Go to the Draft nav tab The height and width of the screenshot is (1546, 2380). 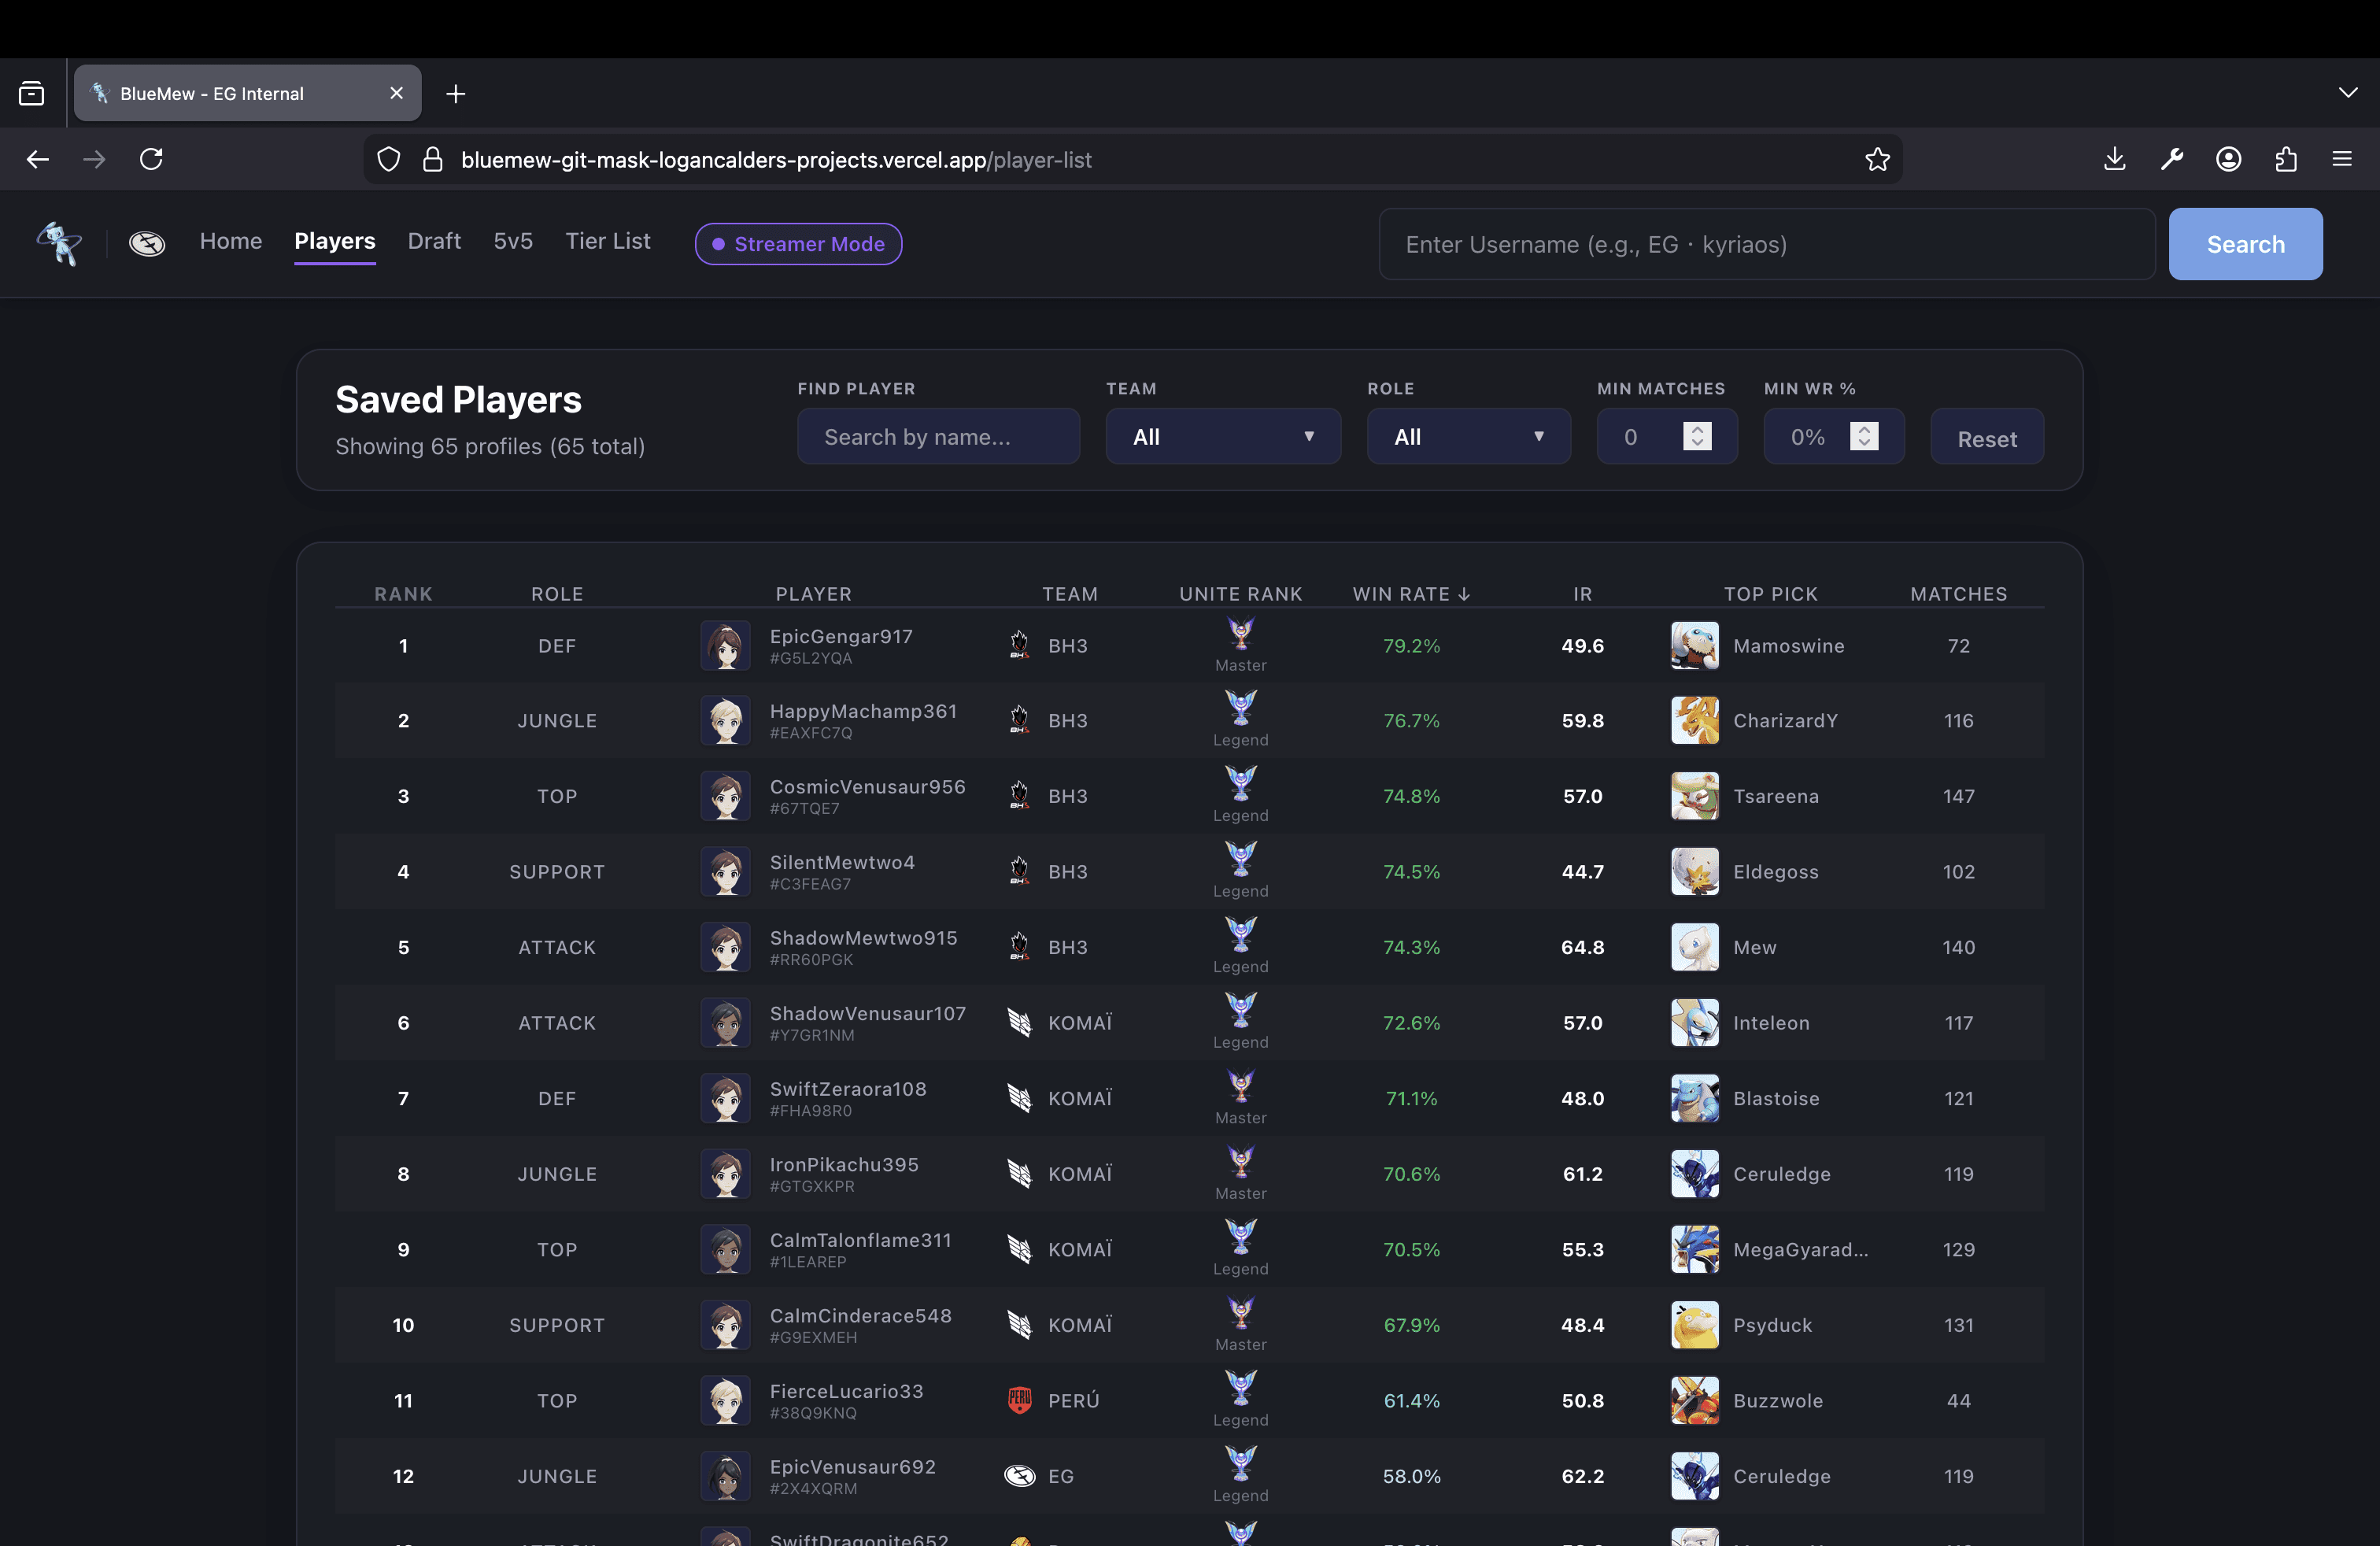pyautogui.click(x=434, y=241)
